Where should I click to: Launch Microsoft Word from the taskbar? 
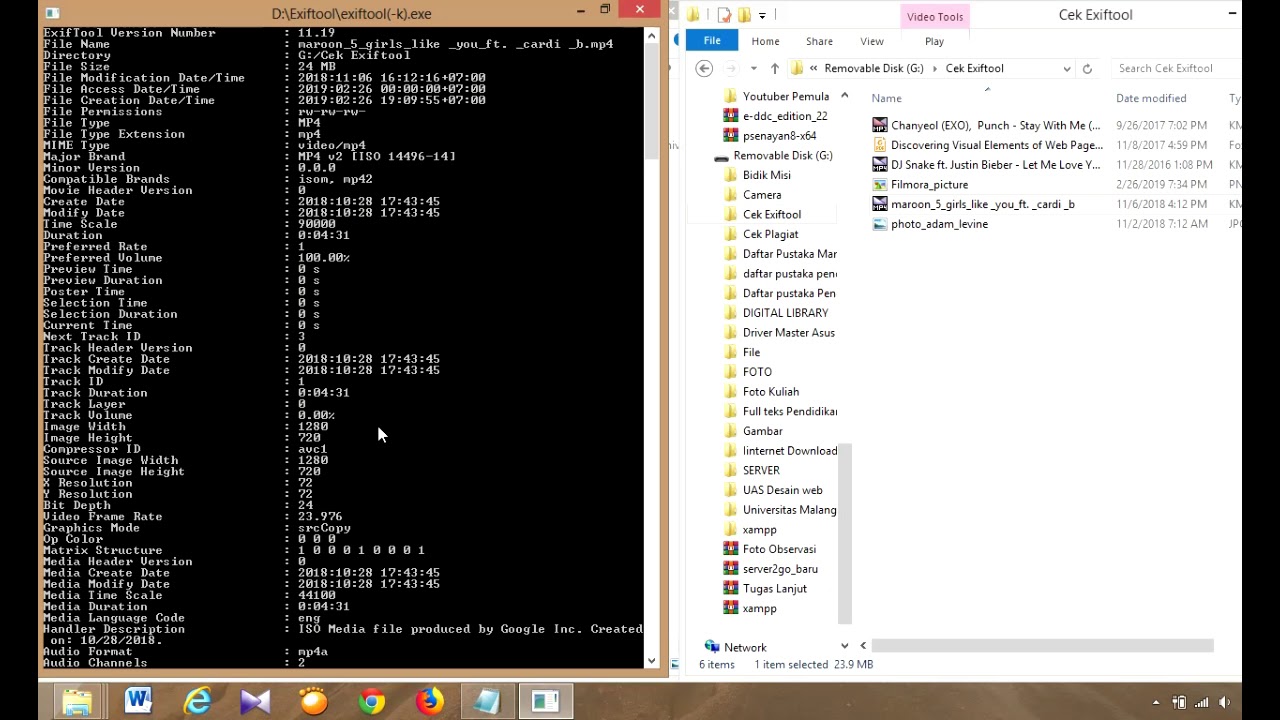click(138, 701)
